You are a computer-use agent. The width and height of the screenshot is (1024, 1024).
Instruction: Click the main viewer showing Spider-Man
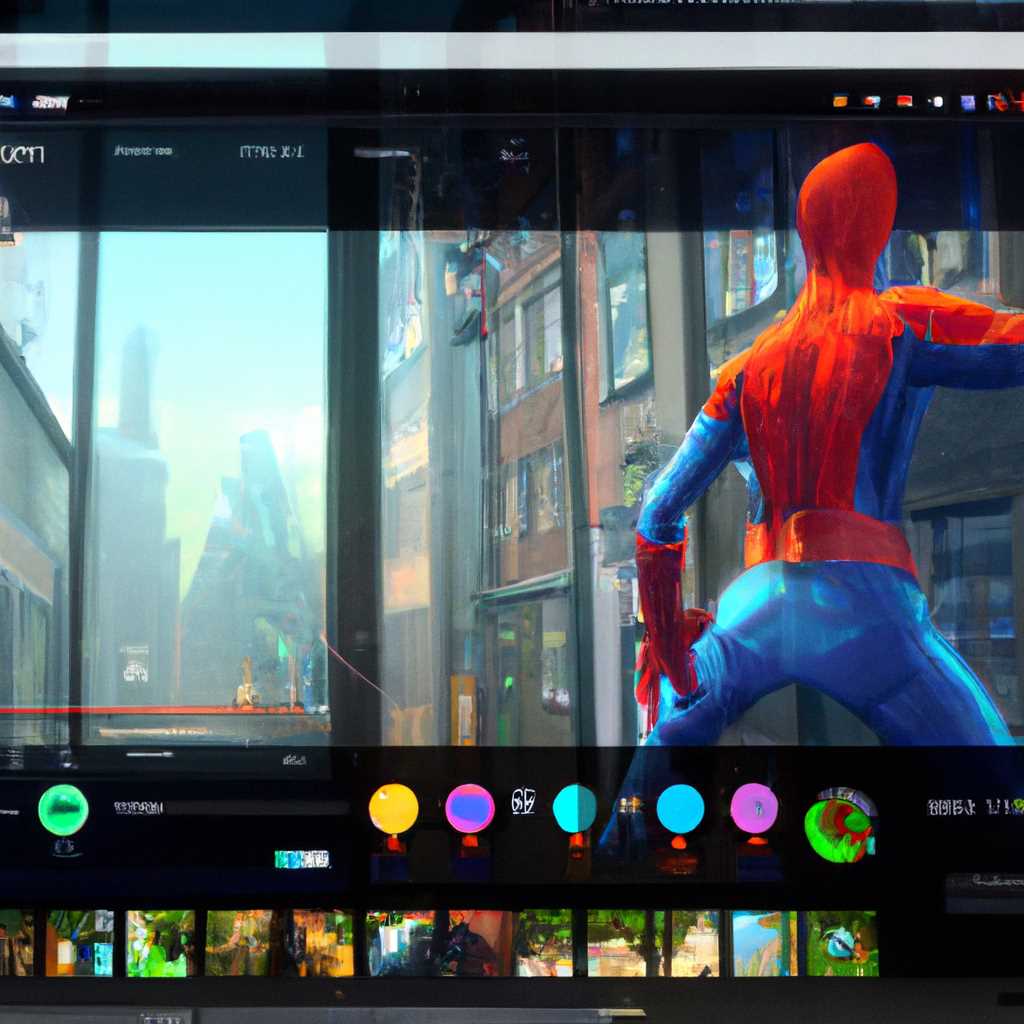click(x=701, y=488)
